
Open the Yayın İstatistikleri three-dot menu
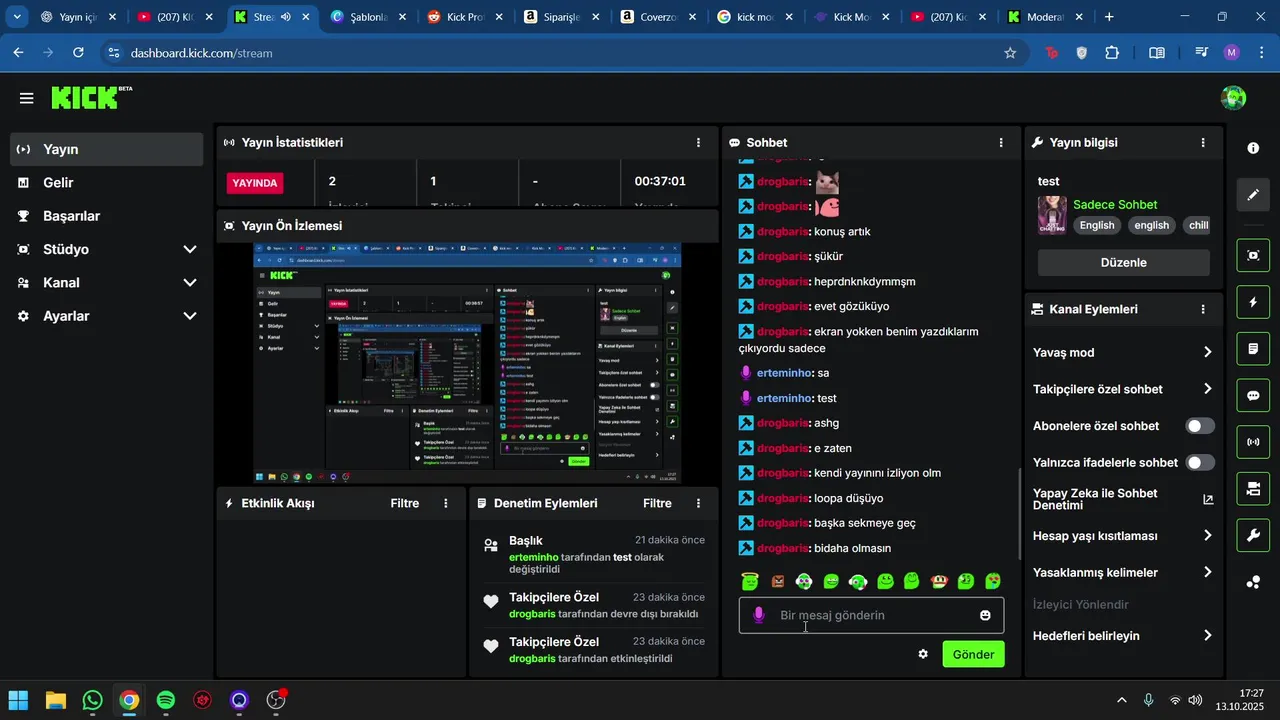[x=698, y=143]
